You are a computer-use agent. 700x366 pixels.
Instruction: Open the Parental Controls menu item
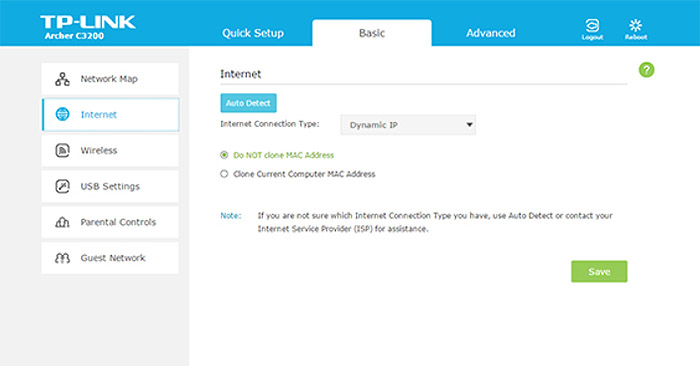pos(110,222)
